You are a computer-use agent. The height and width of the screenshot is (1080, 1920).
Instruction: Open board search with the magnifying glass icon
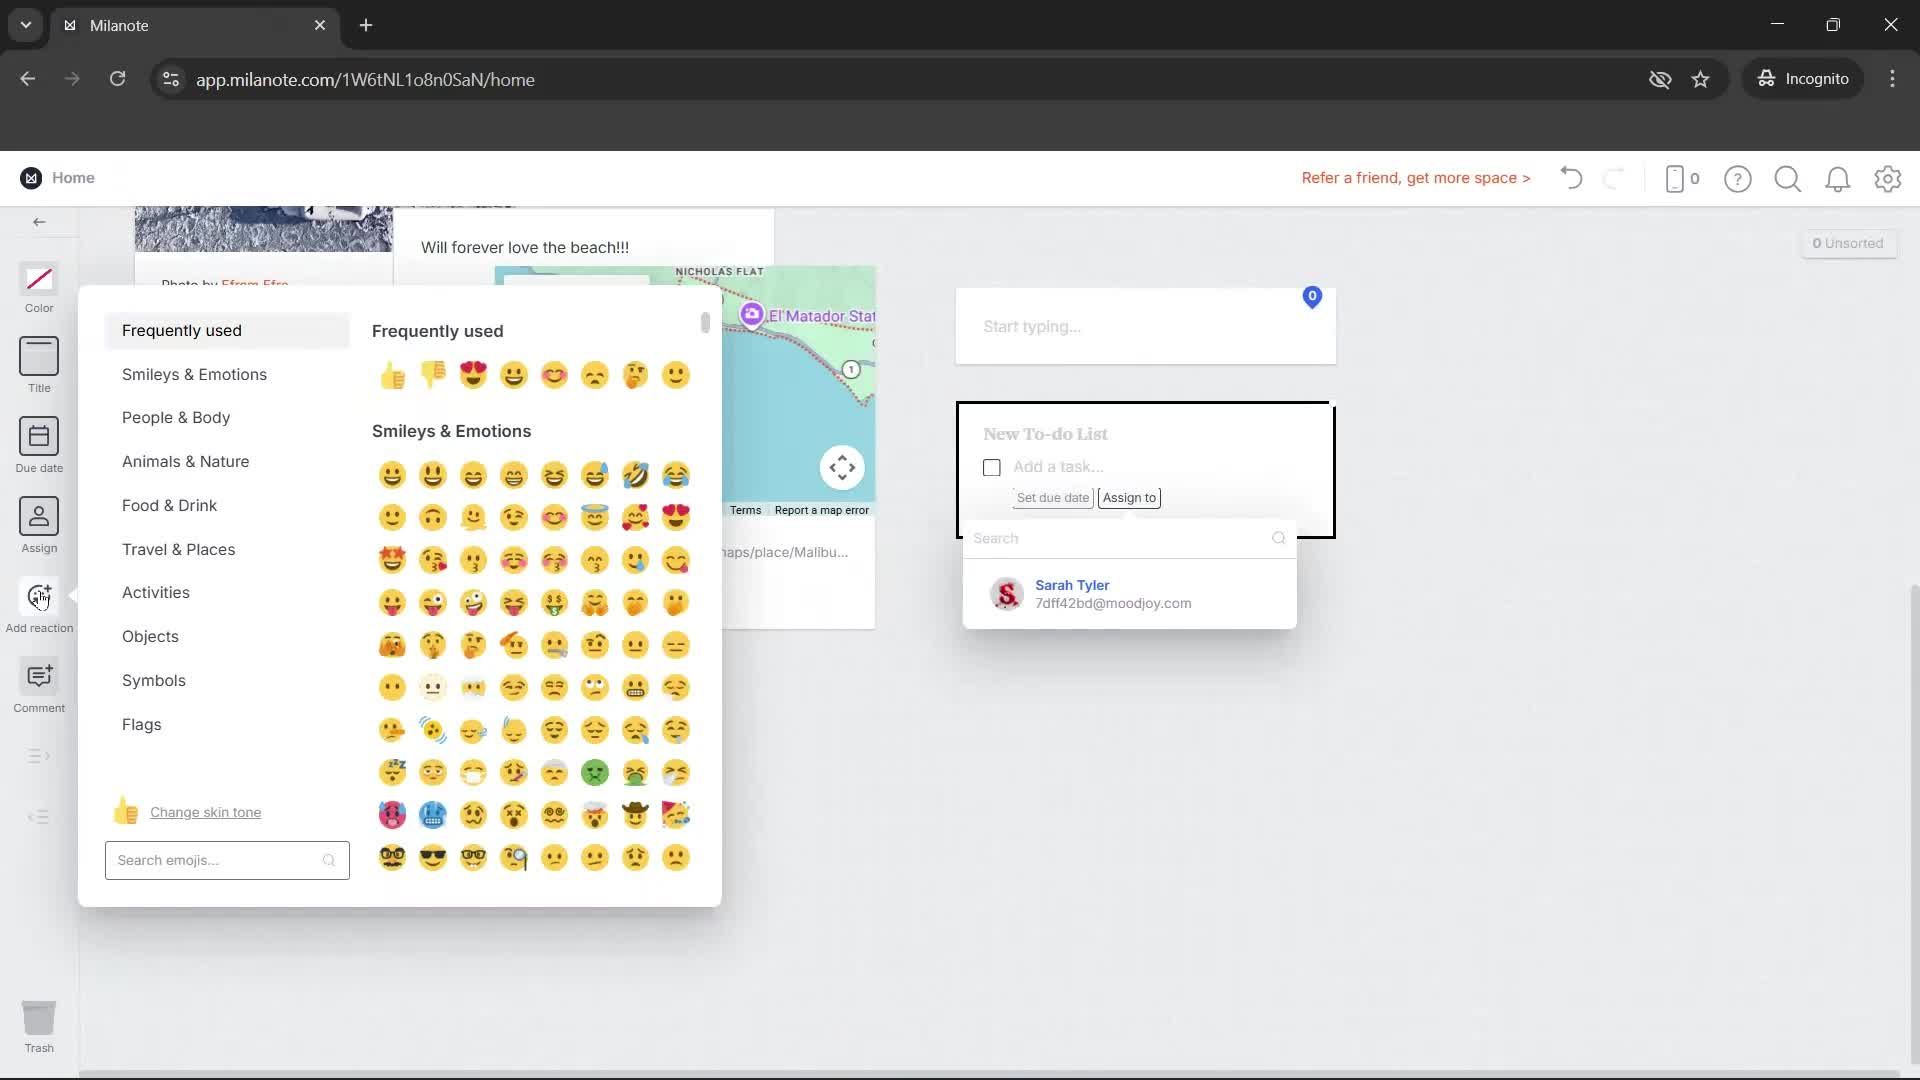pyautogui.click(x=1788, y=178)
